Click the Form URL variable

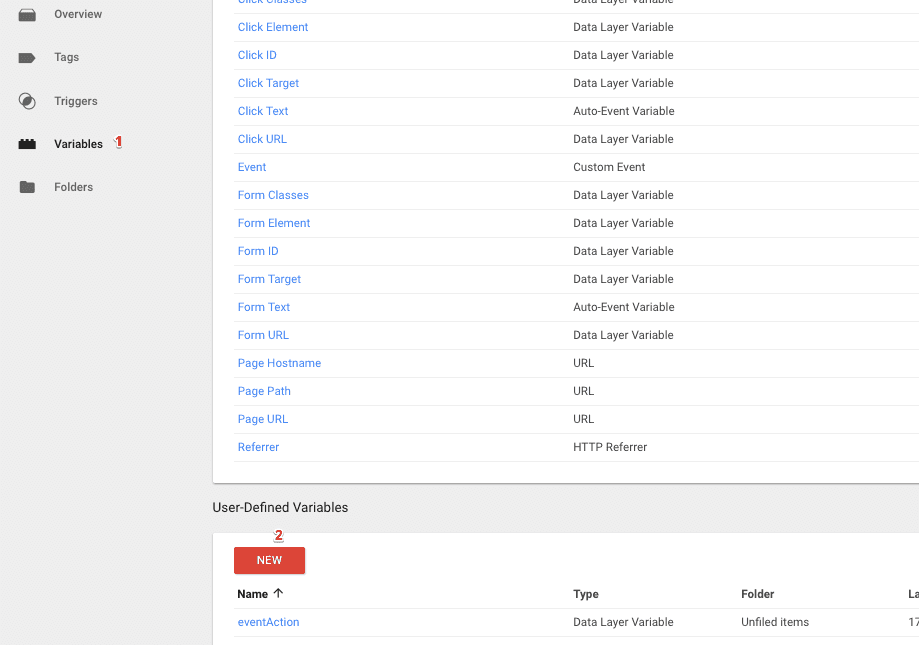coord(263,335)
